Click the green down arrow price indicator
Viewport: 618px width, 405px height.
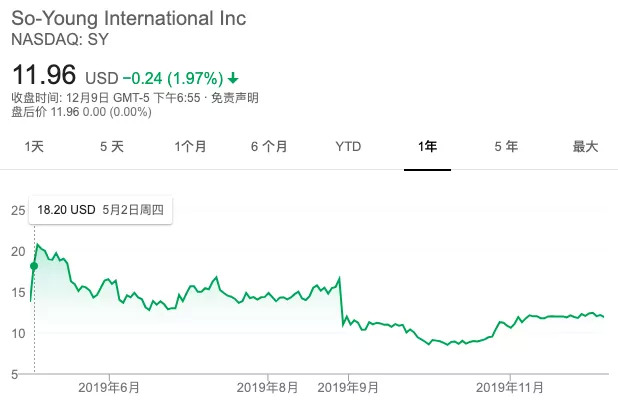coord(233,77)
